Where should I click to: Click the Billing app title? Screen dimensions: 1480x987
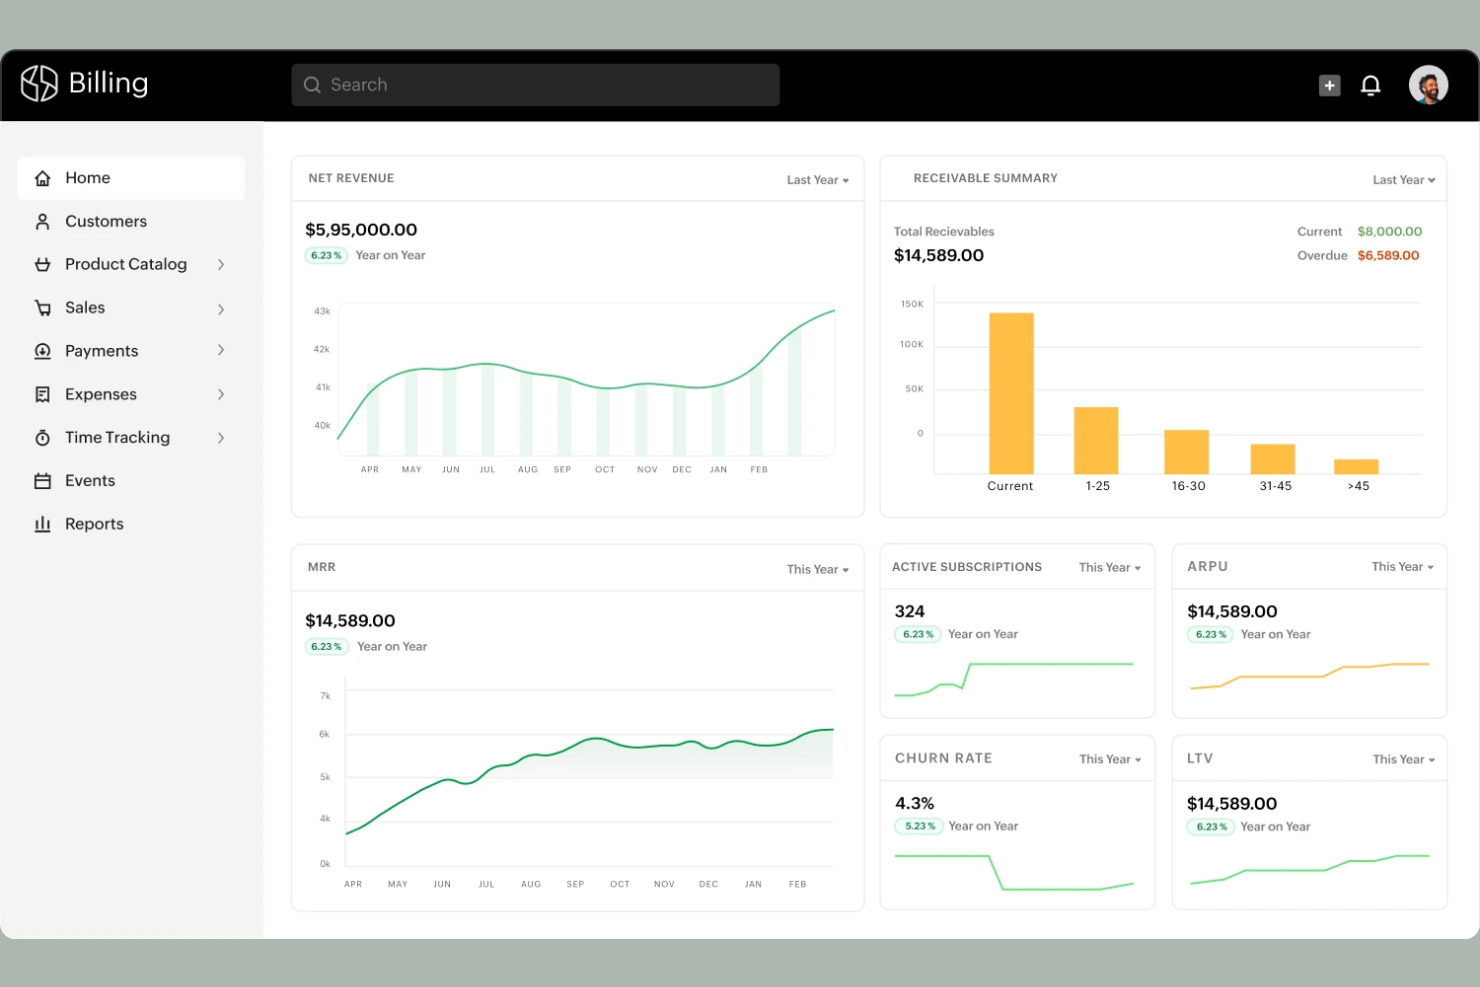click(x=108, y=83)
